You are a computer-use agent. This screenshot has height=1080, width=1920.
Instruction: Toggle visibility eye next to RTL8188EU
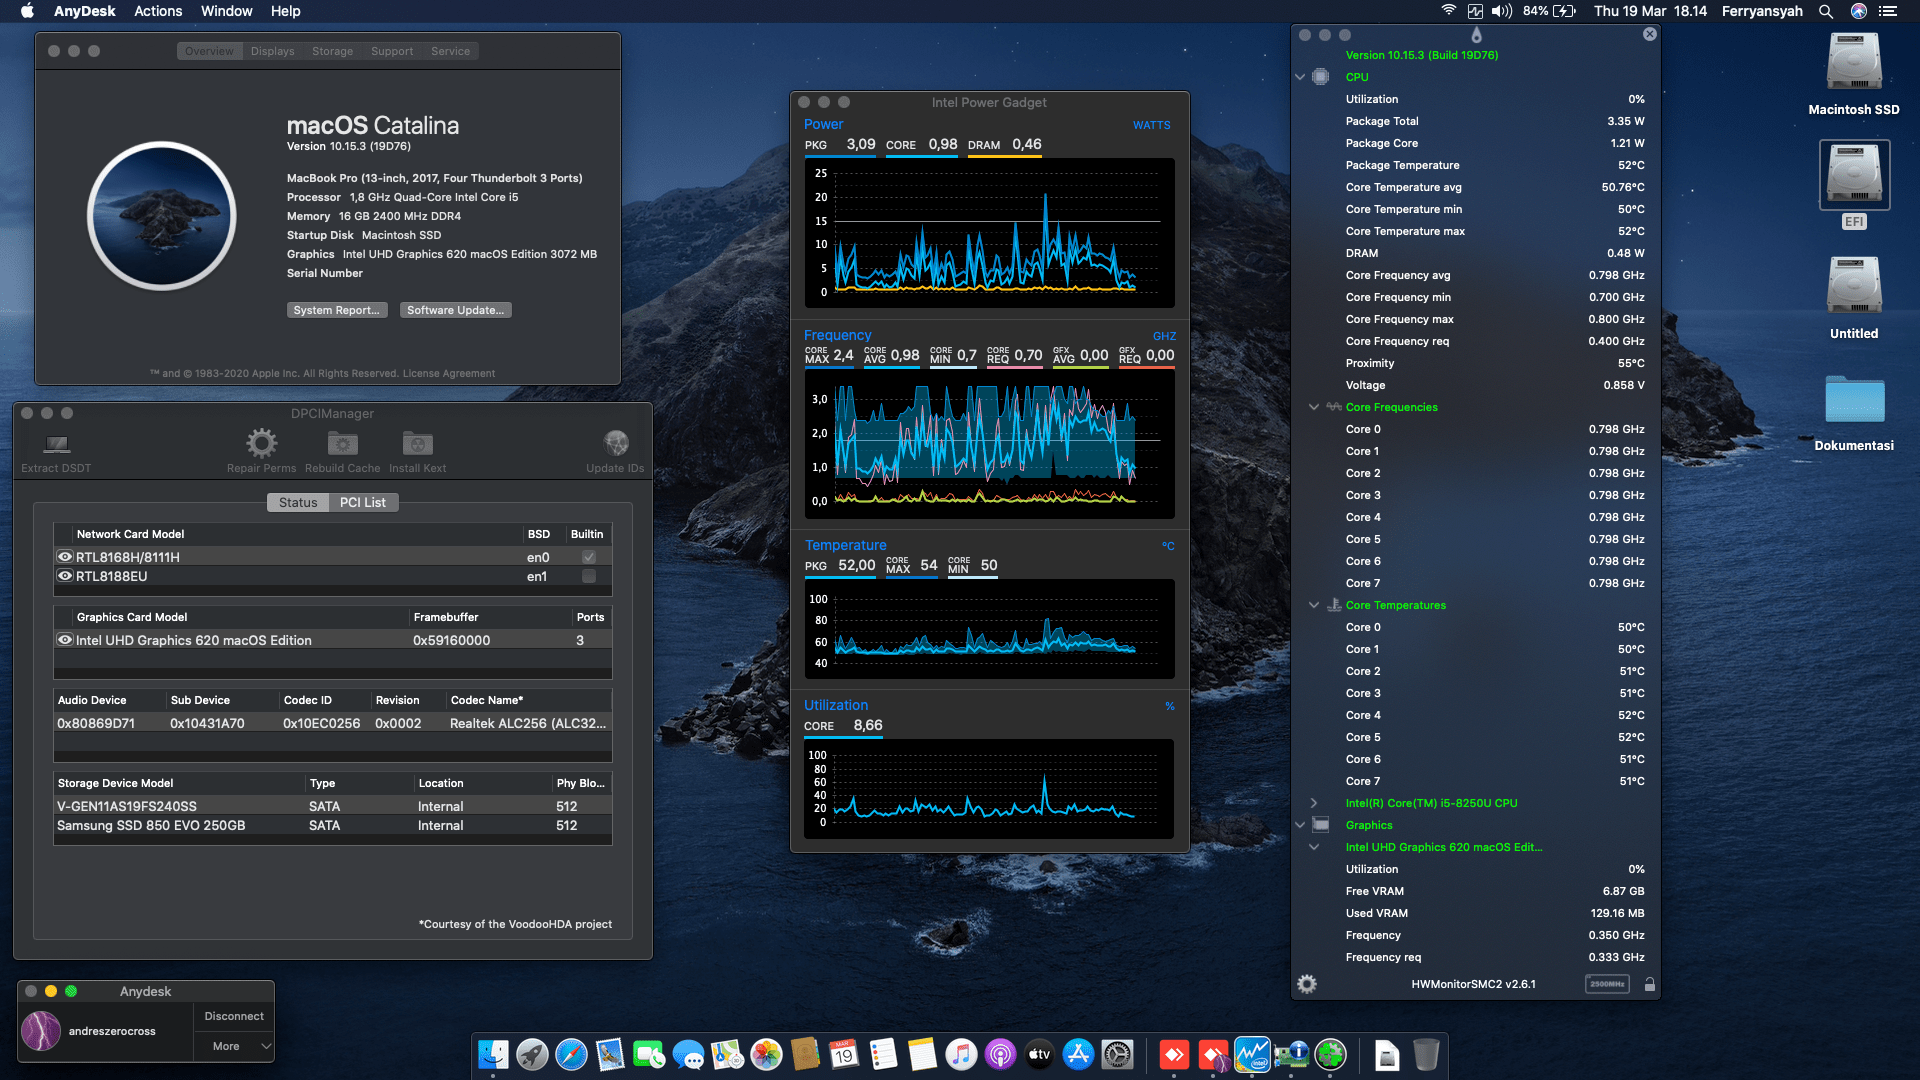point(66,576)
